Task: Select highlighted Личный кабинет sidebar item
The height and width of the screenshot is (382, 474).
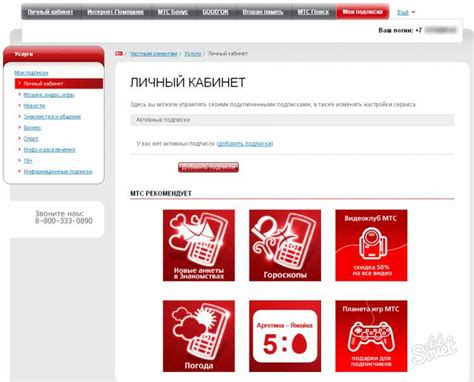Action: (59, 84)
